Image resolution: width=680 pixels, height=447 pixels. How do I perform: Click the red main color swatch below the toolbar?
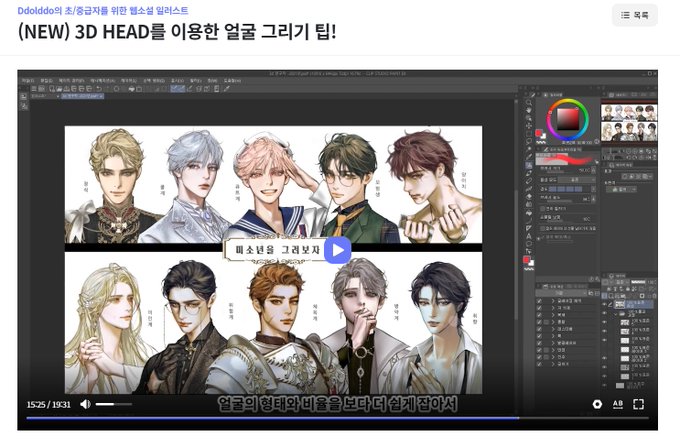click(x=526, y=260)
